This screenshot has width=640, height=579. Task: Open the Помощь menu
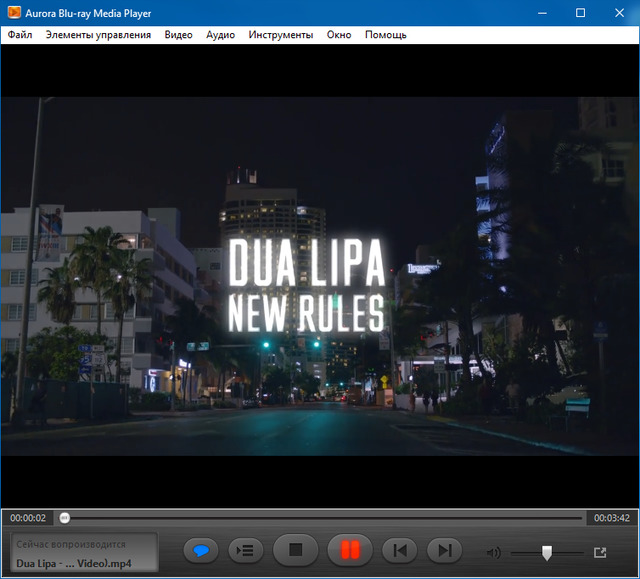coord(385,35)
